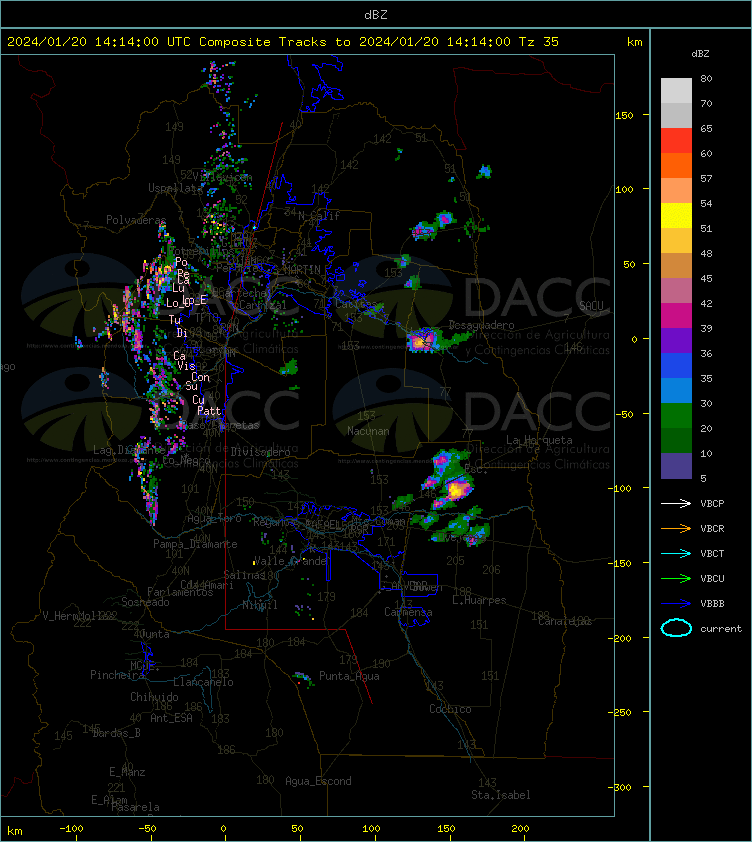This screenshot has width=752, height=842.
Task: Click the 'Pampa_Diamante' place label
Action: tap(195, 544)
